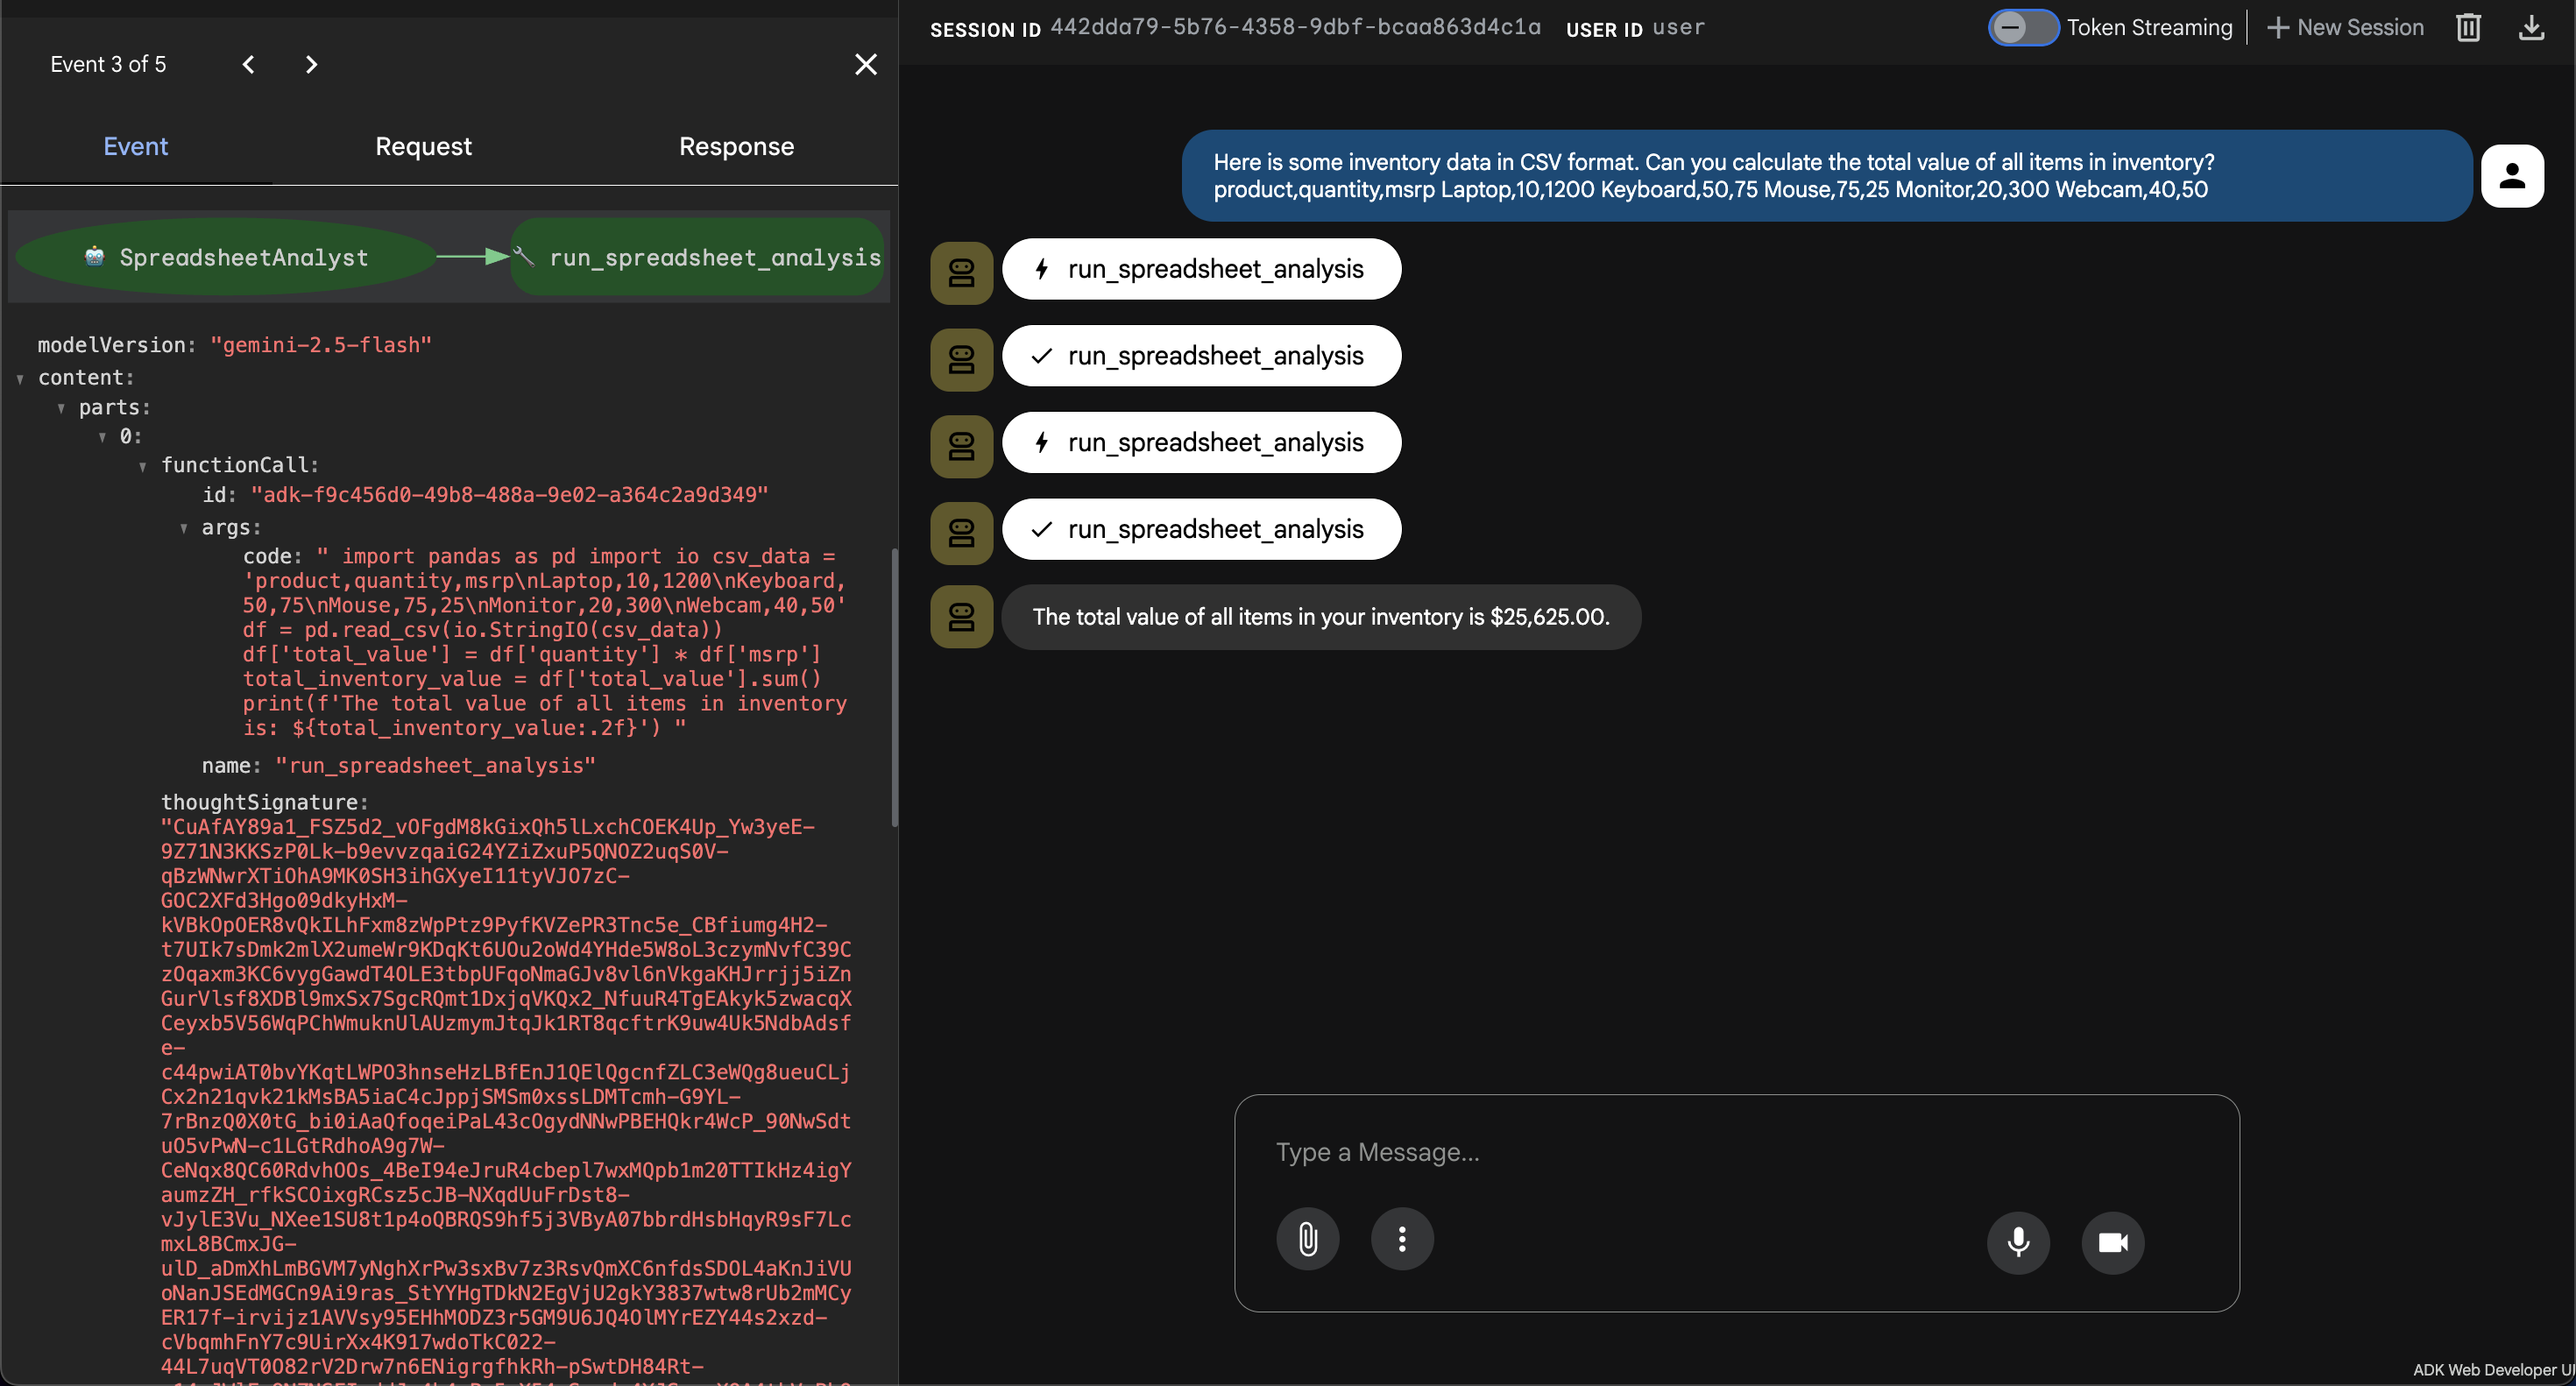Collapse the content tree node
The height and width of the screenshot is (1386, 2576).
coord(20,379)
